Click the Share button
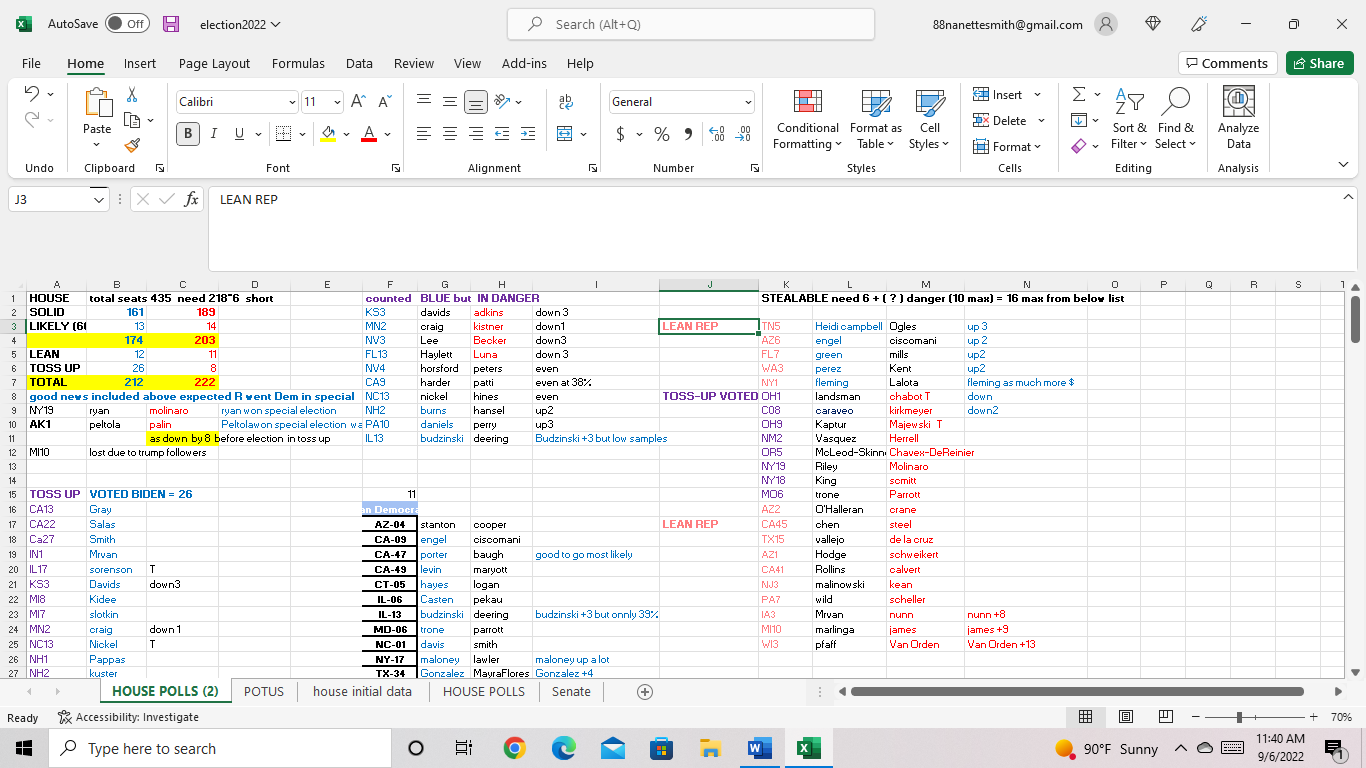Screen dimensions: 1366x768 pos(1319,63)
